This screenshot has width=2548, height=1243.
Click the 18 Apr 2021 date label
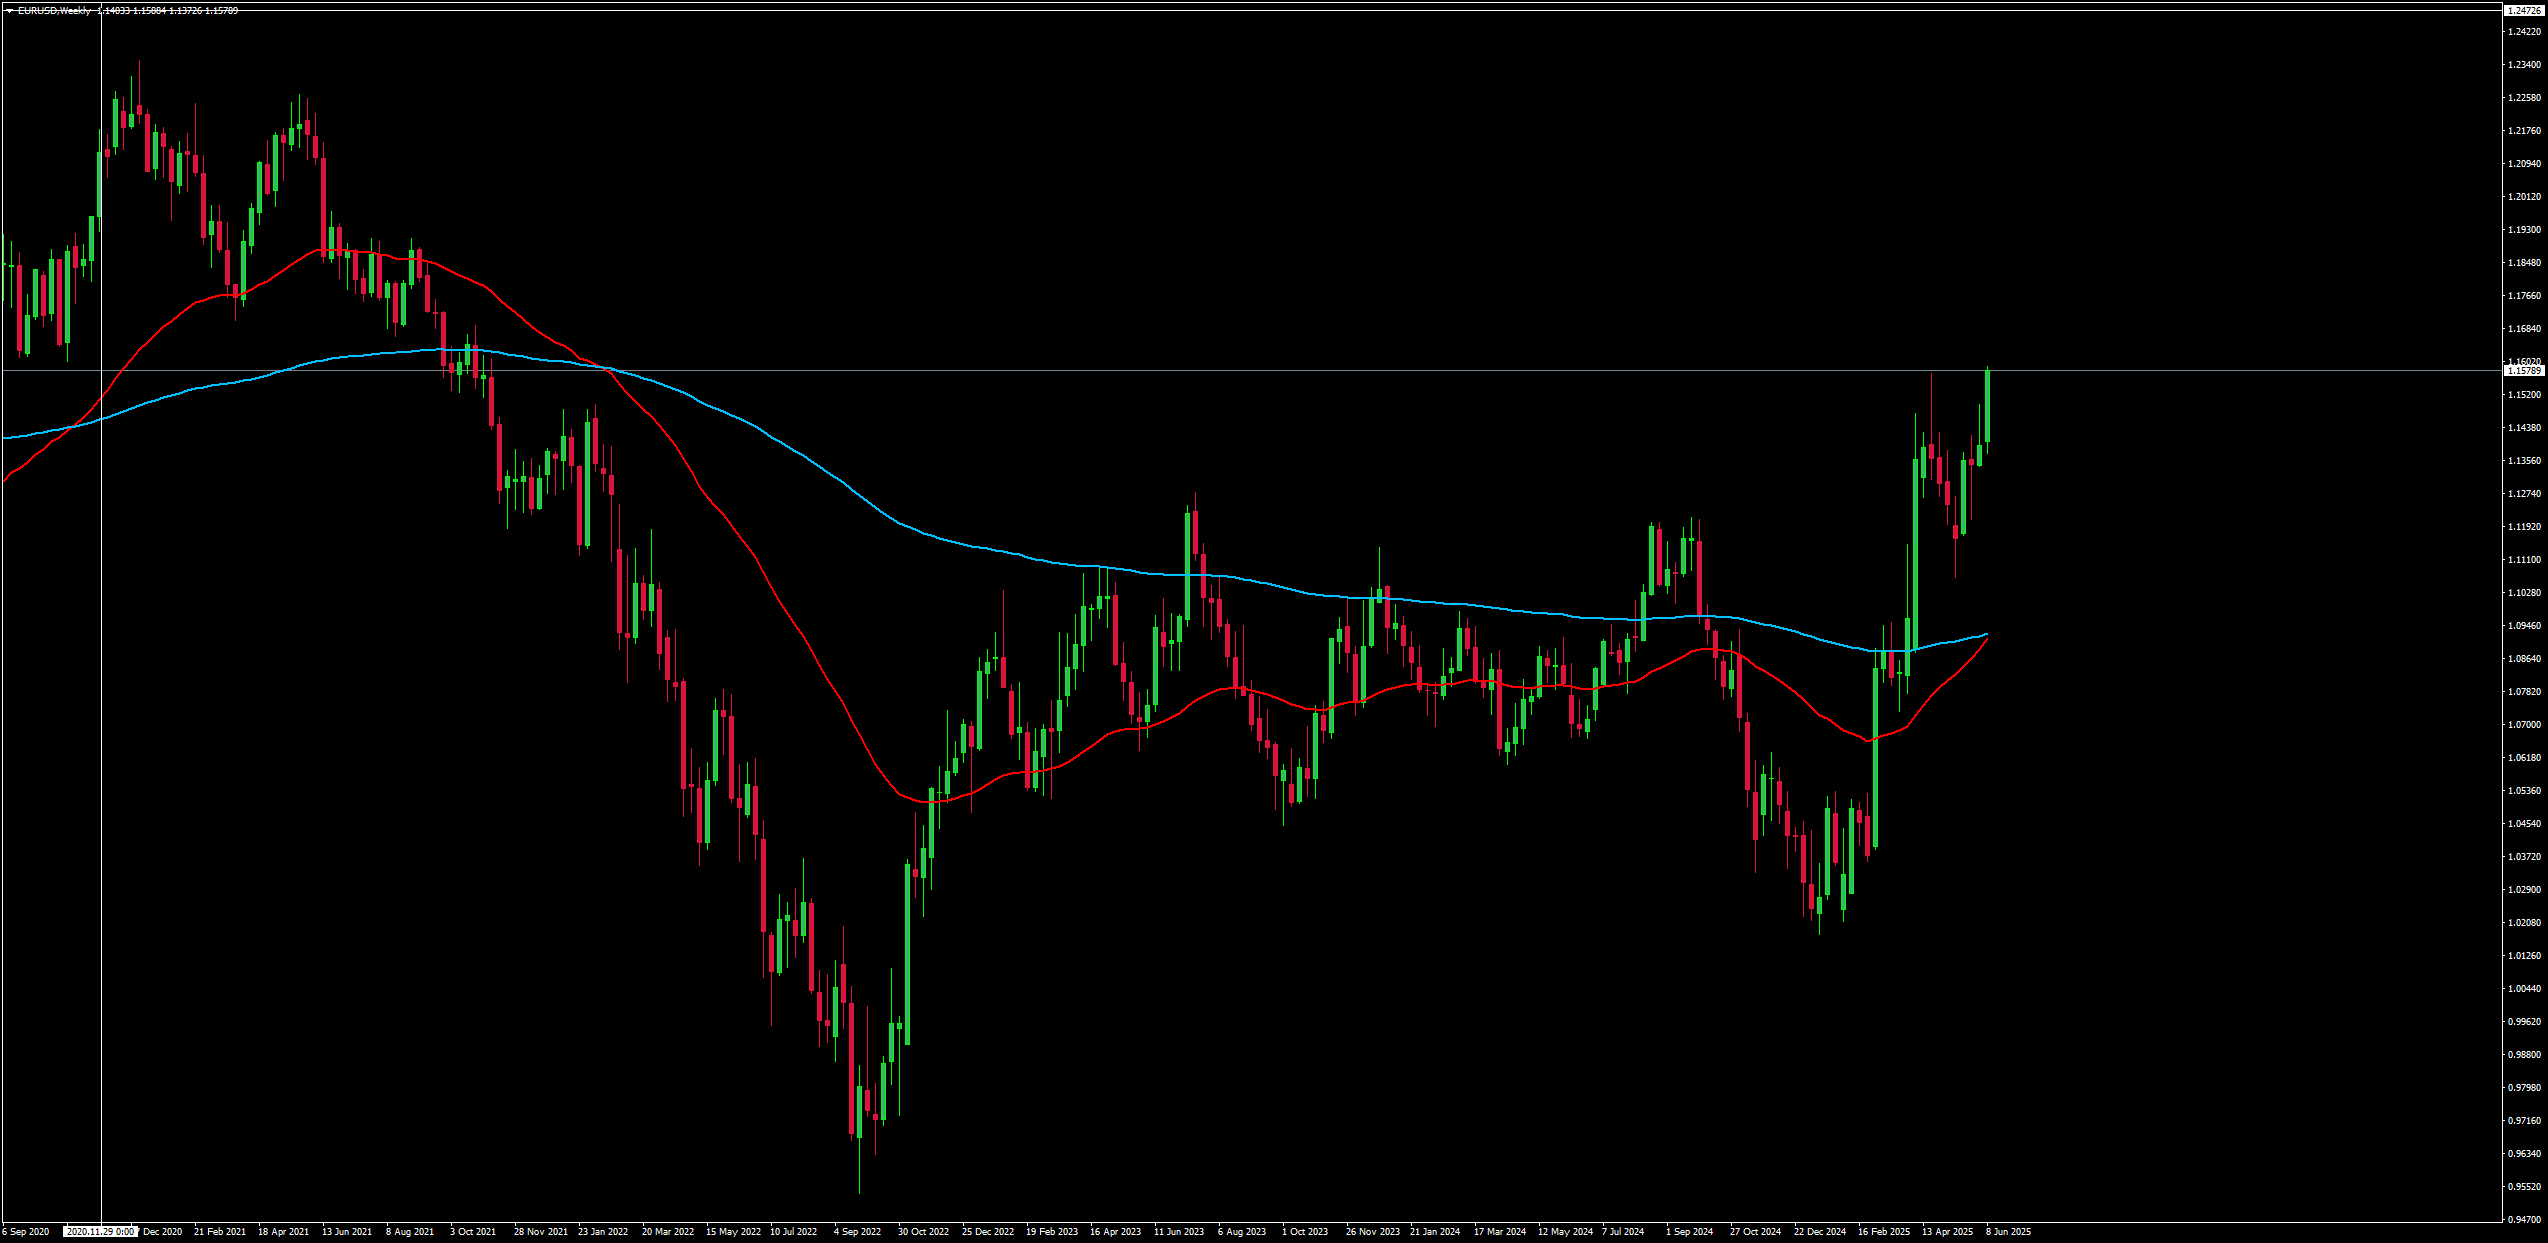[x=284, y=1232]
